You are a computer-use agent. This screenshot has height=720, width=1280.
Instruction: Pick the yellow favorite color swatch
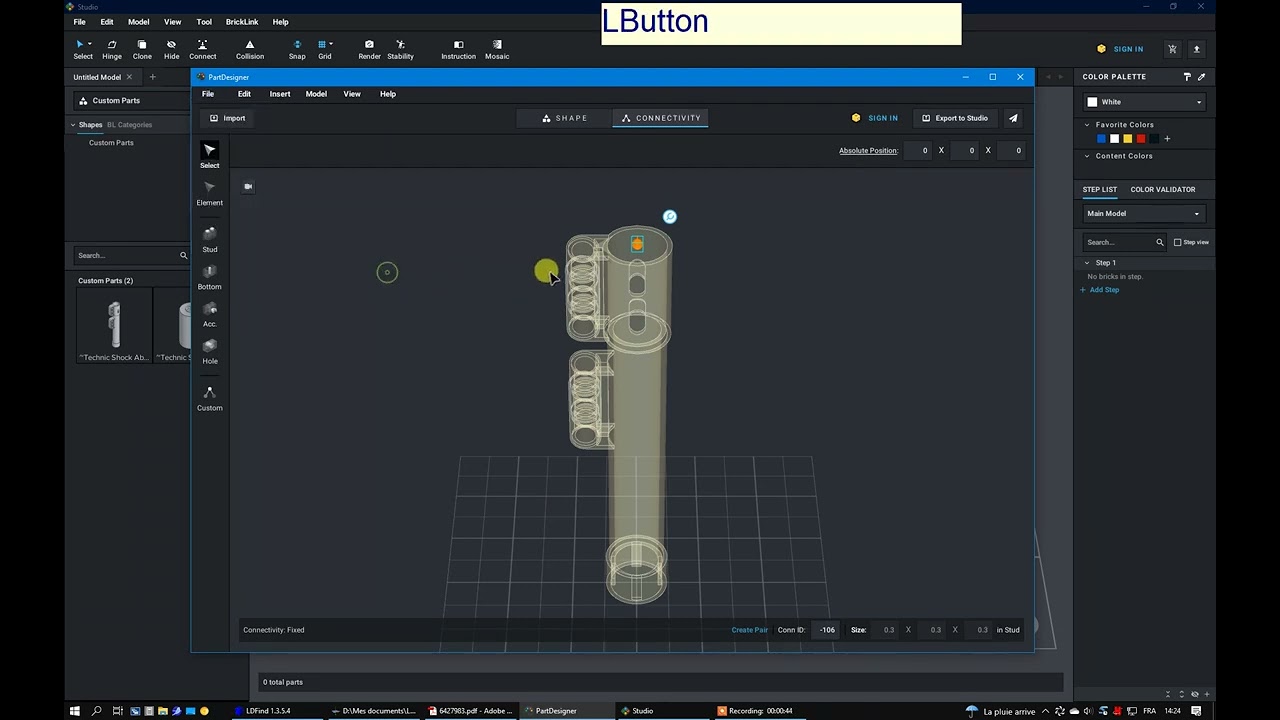click(x=1127, y=139)
